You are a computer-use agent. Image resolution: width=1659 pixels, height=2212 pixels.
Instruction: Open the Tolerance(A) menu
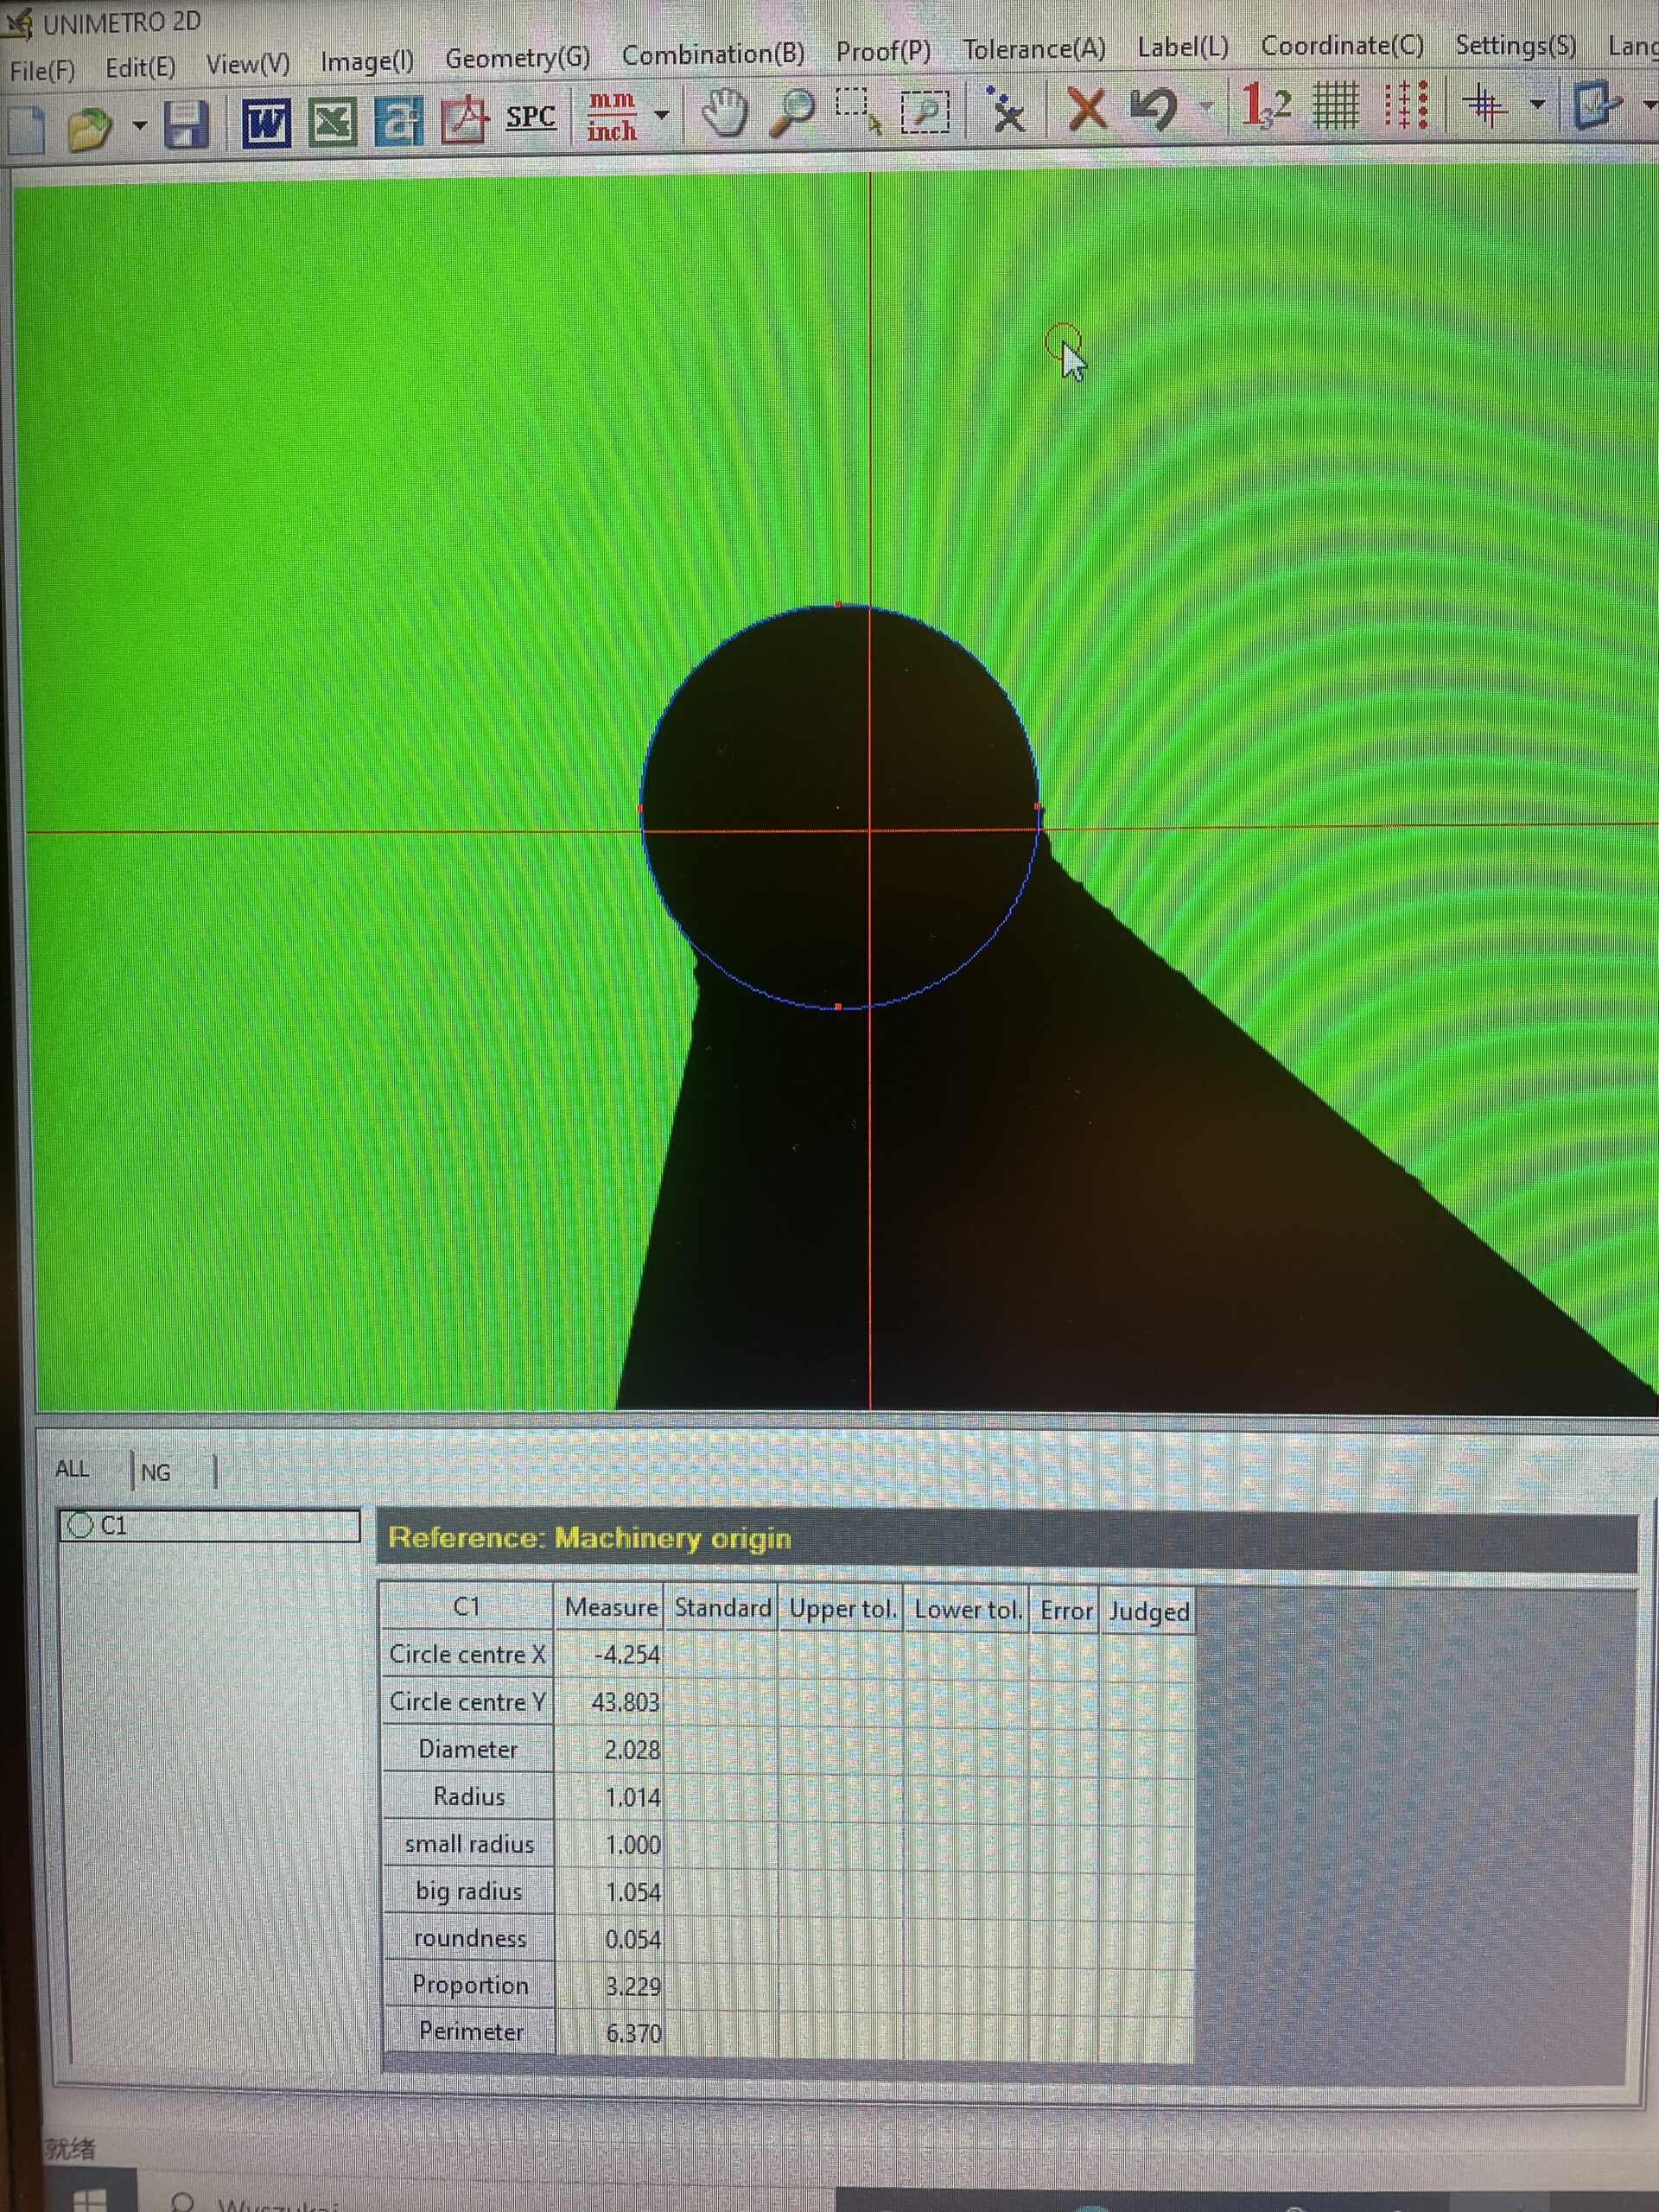1034,49
